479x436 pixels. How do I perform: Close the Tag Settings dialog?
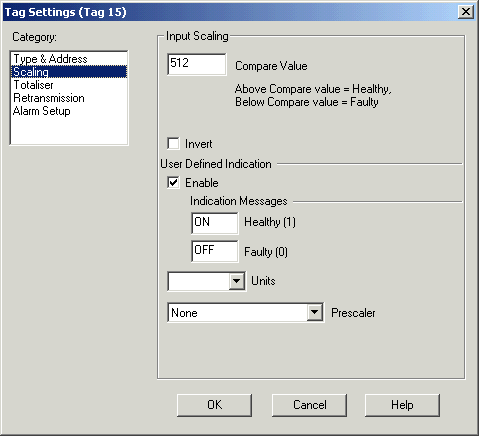click(466, 12)
